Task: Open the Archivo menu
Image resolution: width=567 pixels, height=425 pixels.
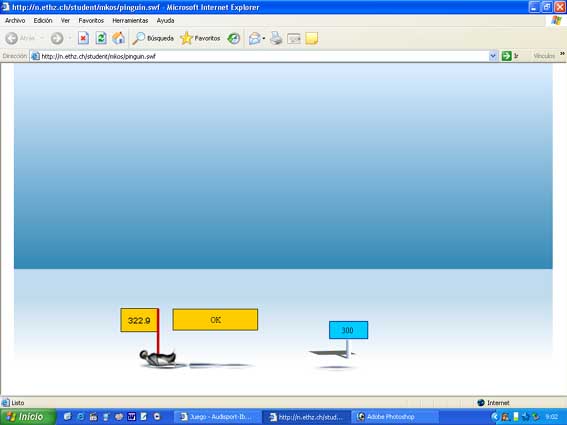Action: pyautogui.click(x=15, y=21)
